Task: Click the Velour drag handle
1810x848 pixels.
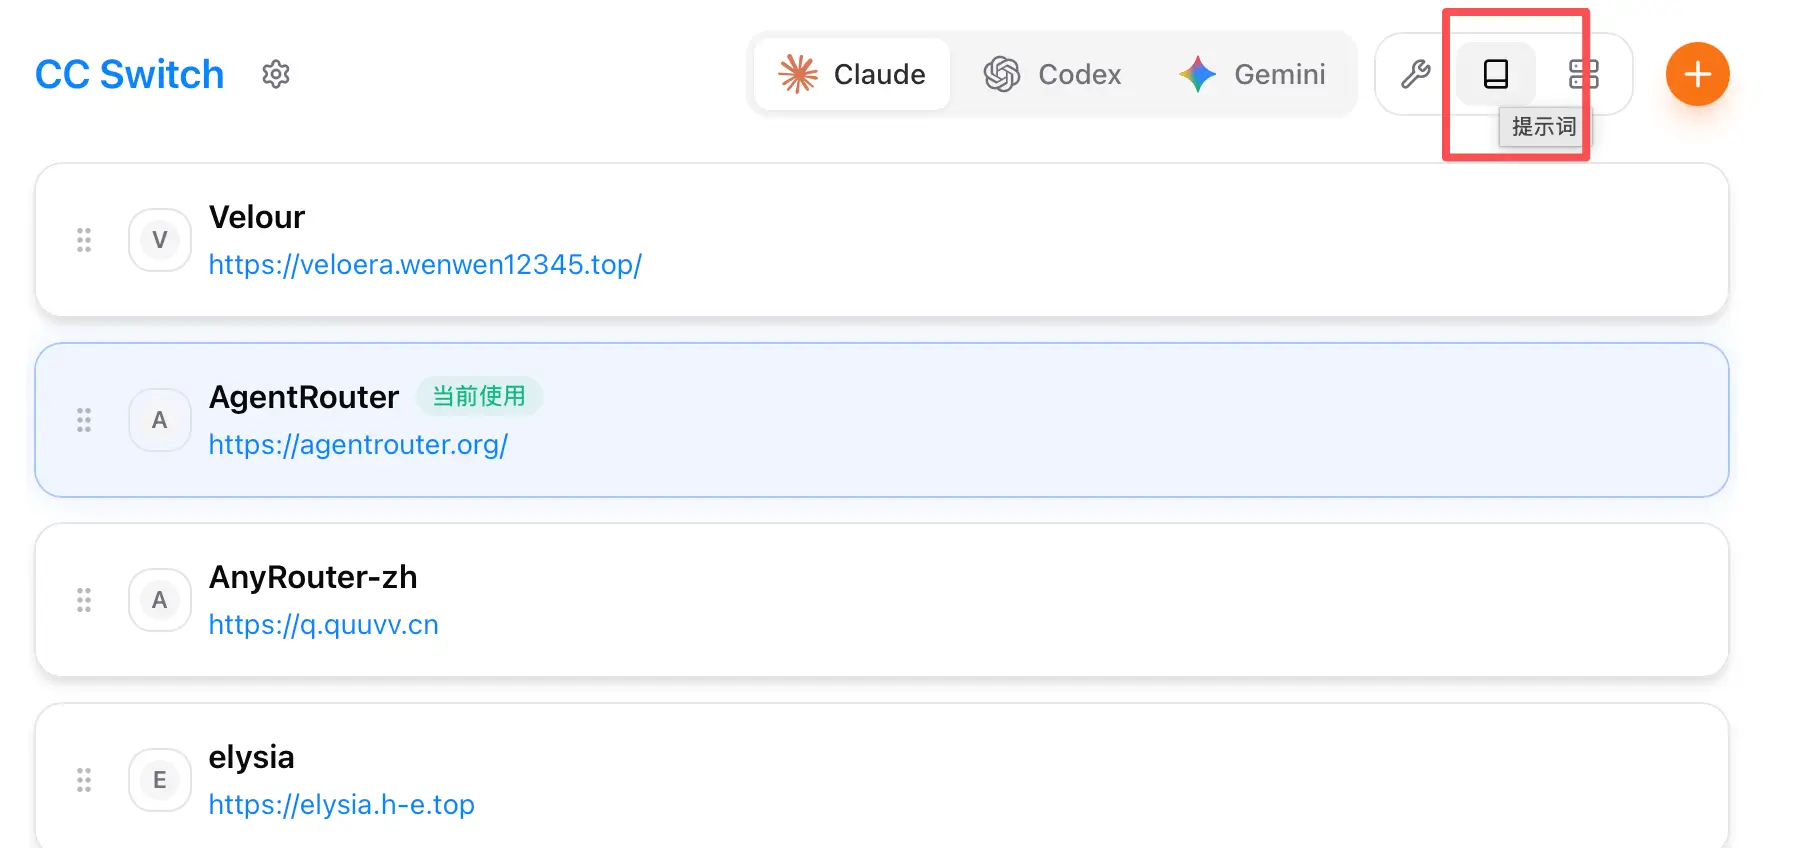Action: click(x=84, y=240)
